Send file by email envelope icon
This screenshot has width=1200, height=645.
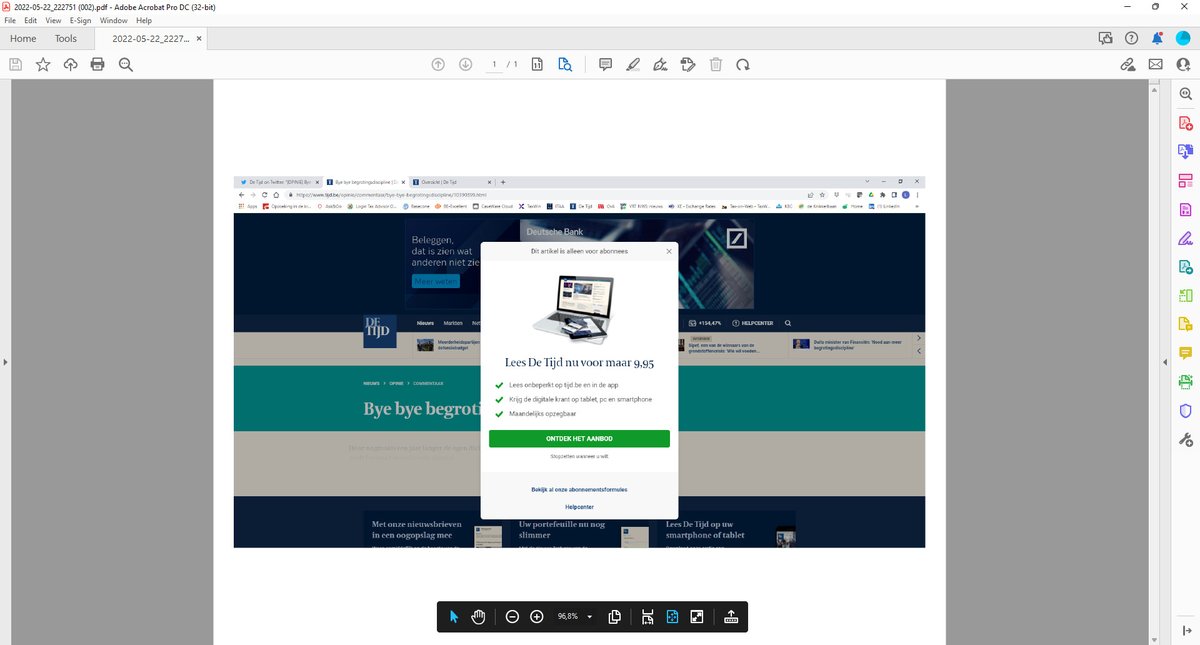[1155, 64]
